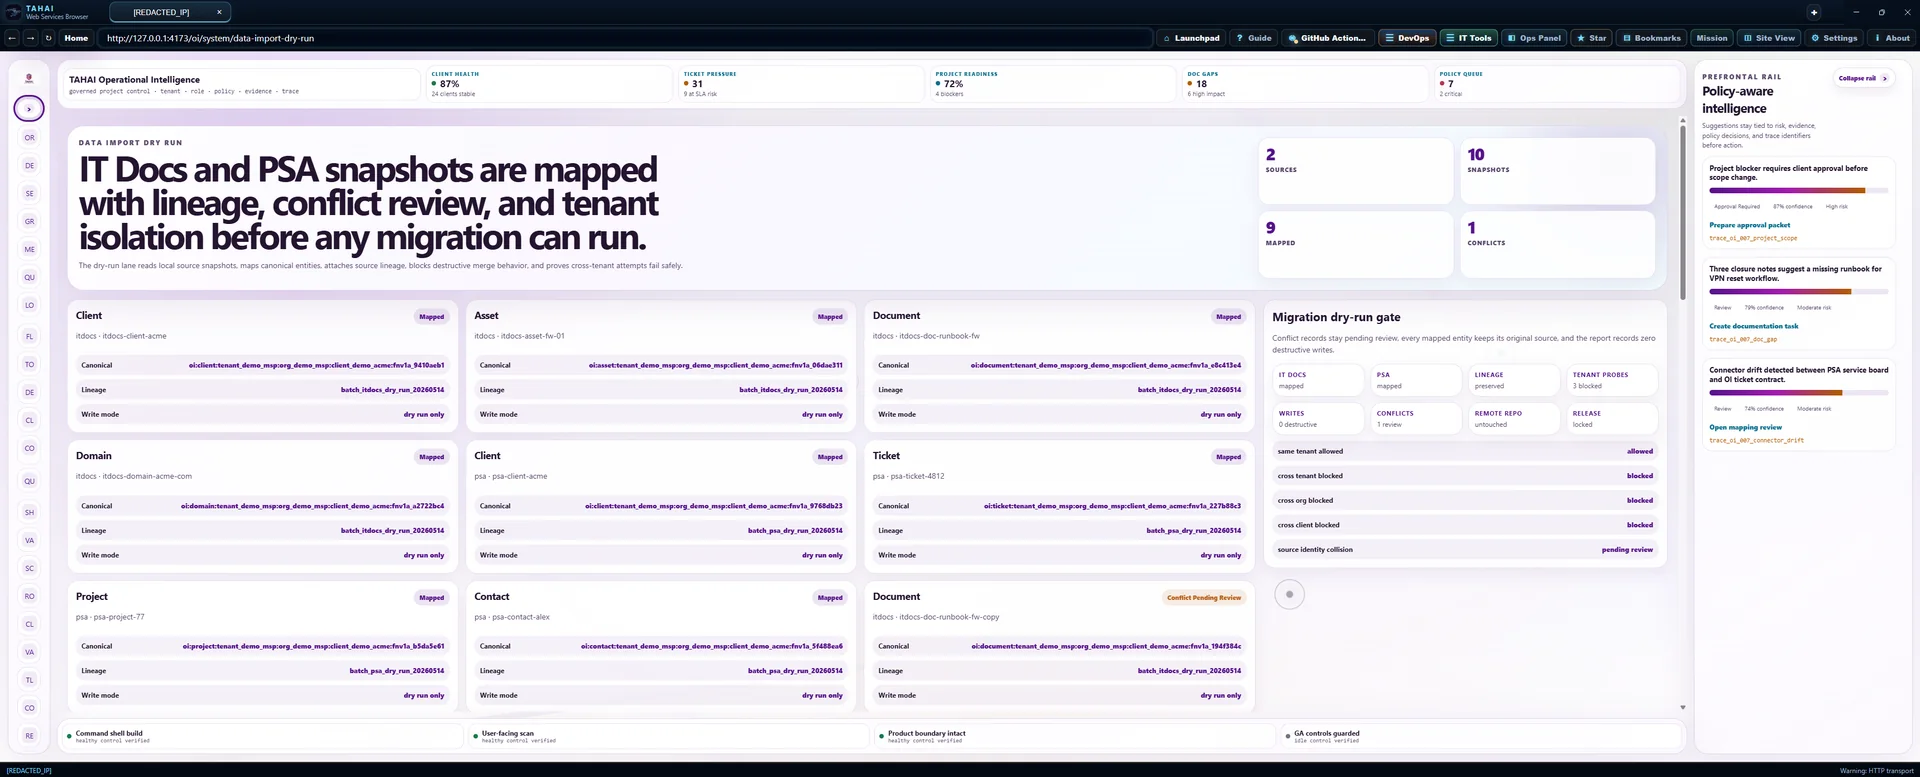Select the ME sidebar icon
This screenshot has width=1920, height=777.
29,249
